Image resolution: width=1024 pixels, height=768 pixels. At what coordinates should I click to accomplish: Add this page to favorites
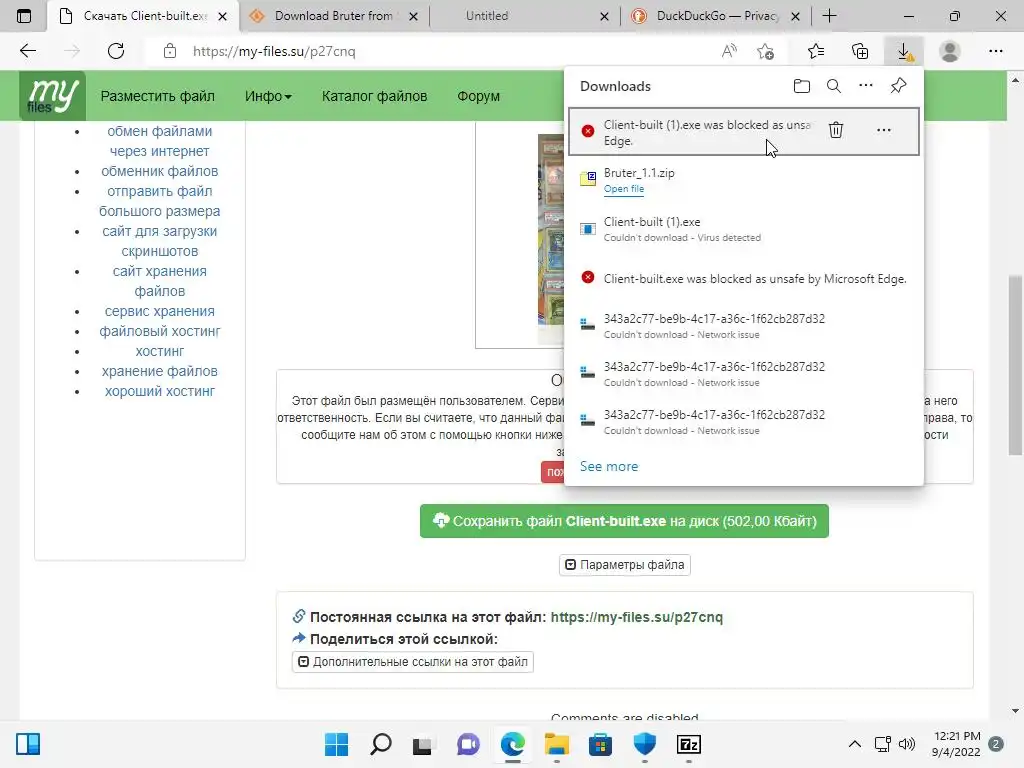click(765, 52)
